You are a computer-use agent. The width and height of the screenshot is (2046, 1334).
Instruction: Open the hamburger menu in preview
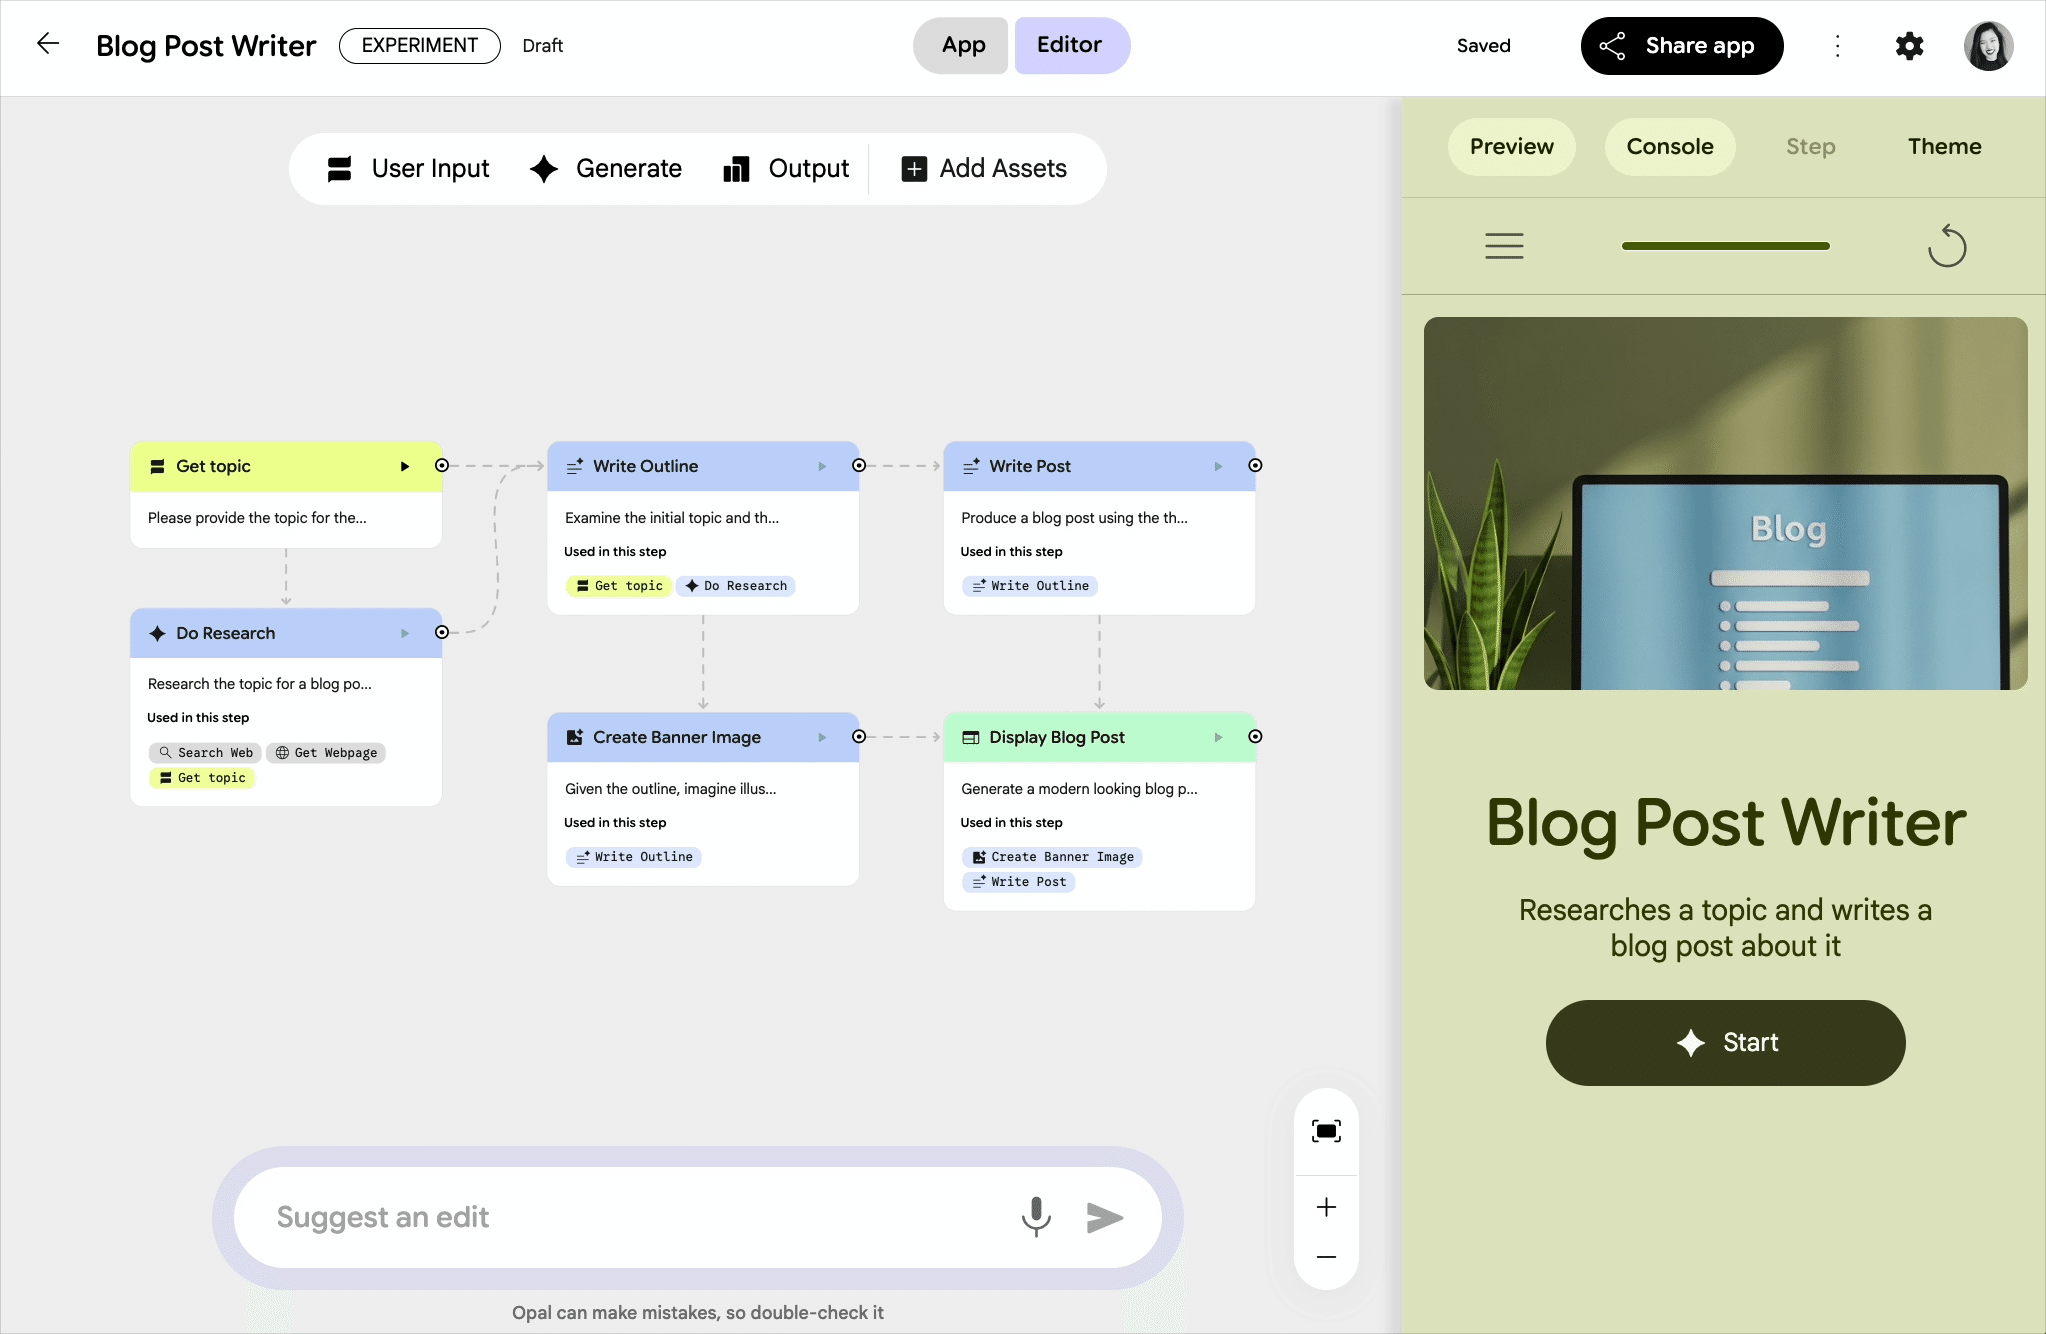pyautogui.click(x=1504, y=246)
